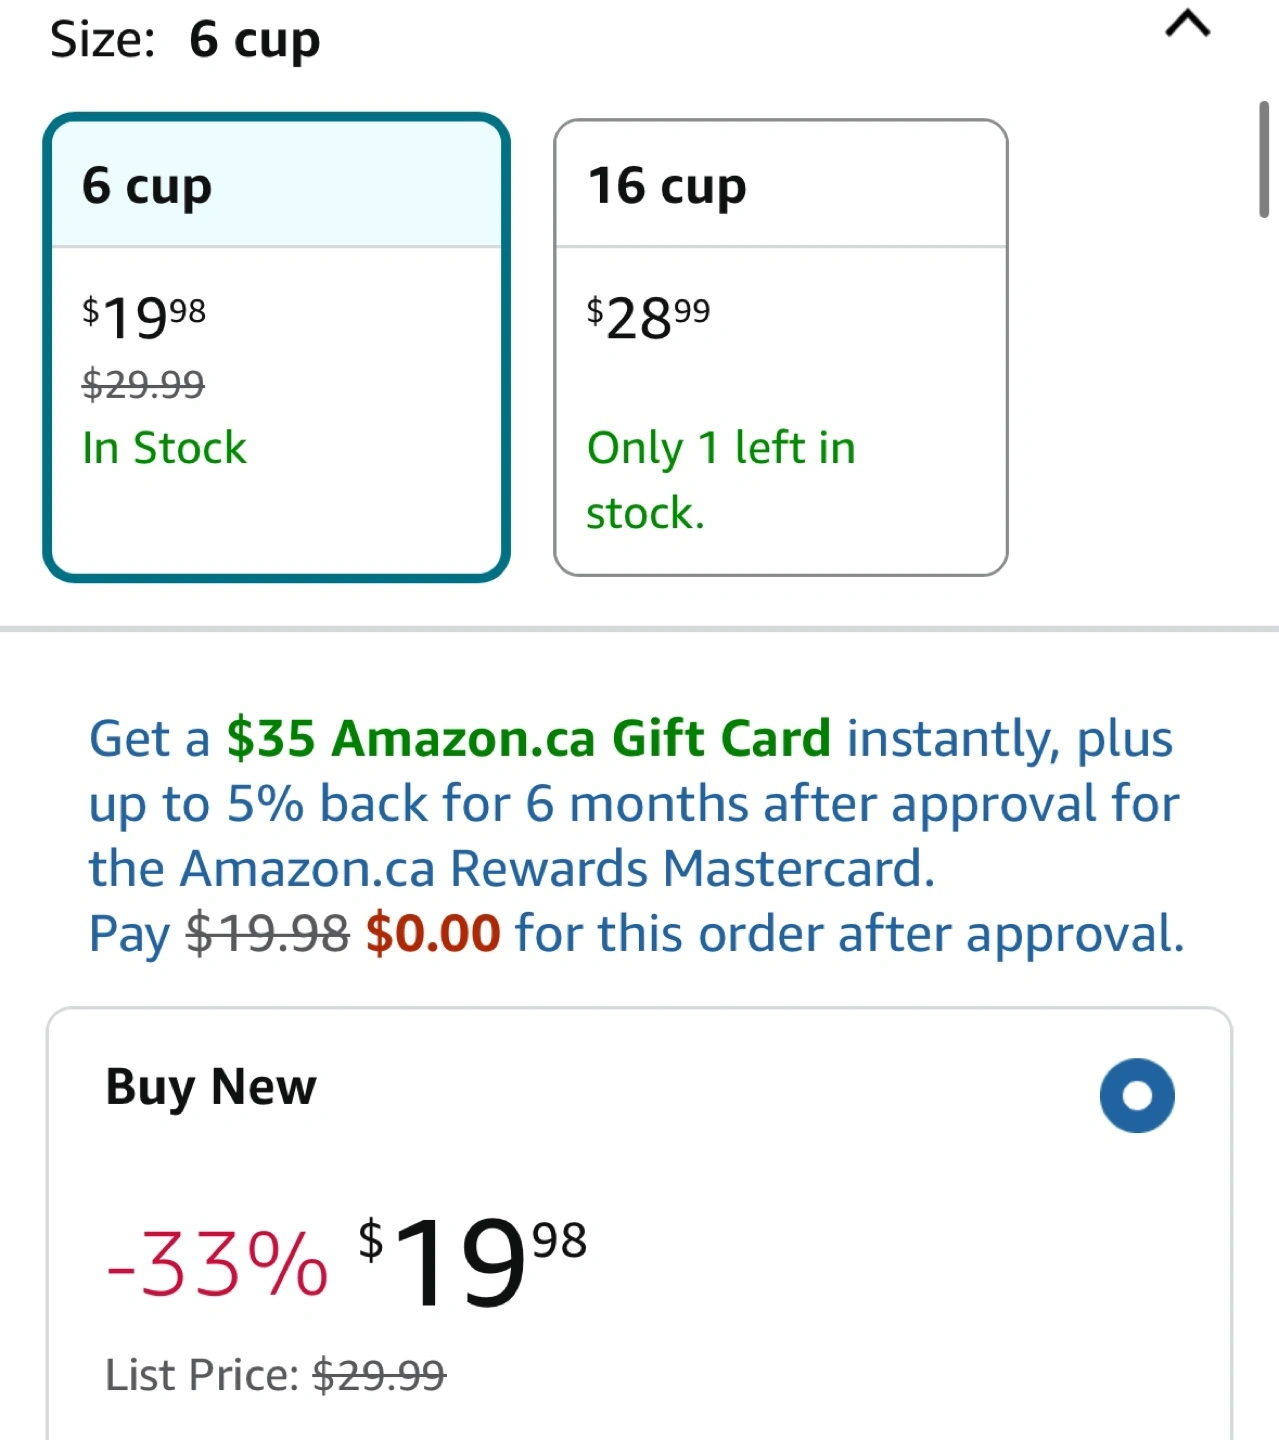Click "Only 1 left in stock" text
The image size is (1279, 1440).
(720, 480)
